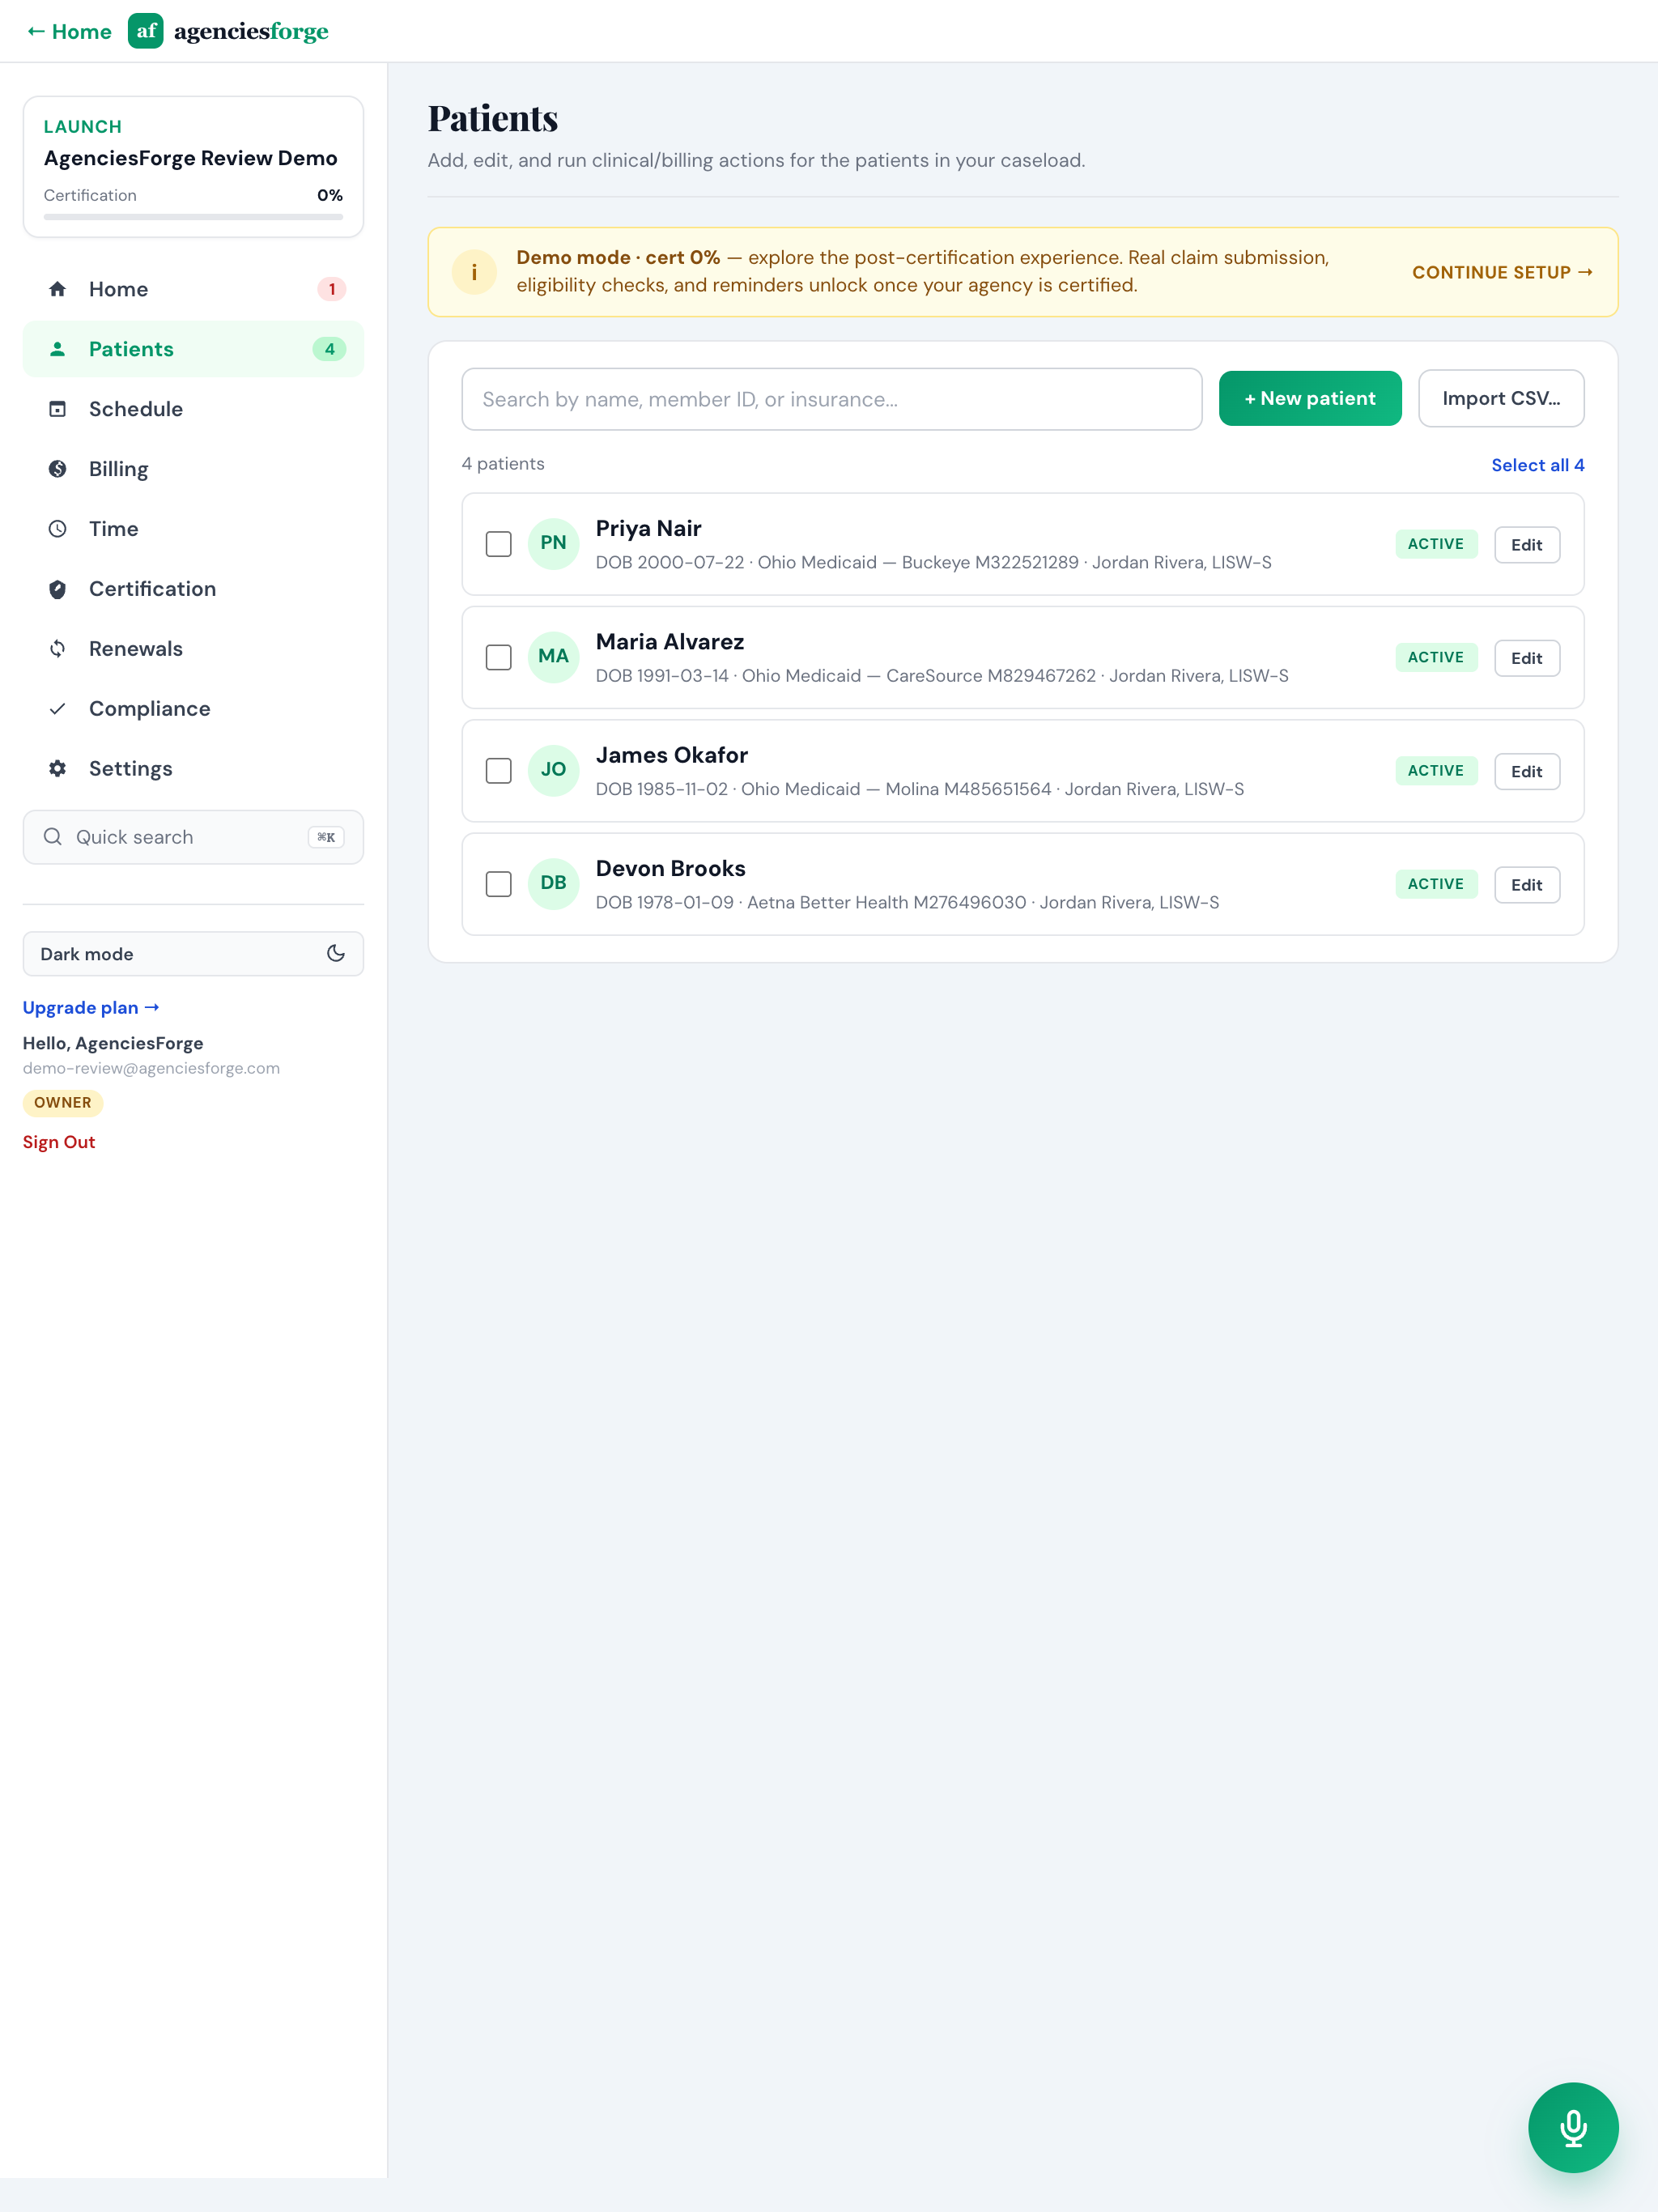This screenshot has width=1658, height=2212.
Task: Click the dark mode moon icon
Action: [336, 954]
